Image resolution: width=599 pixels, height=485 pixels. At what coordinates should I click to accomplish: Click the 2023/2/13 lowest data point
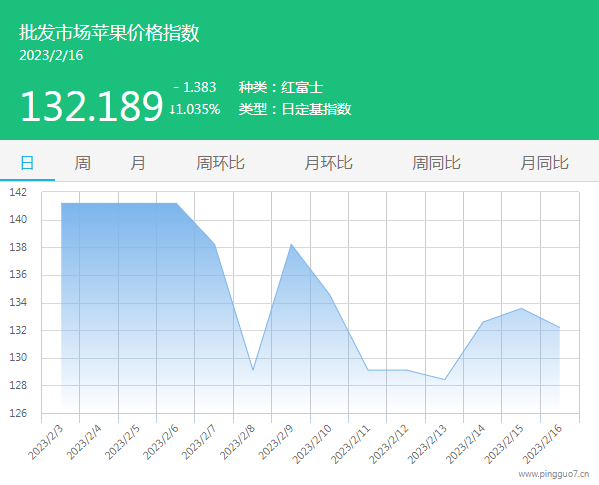click(445, 380)
